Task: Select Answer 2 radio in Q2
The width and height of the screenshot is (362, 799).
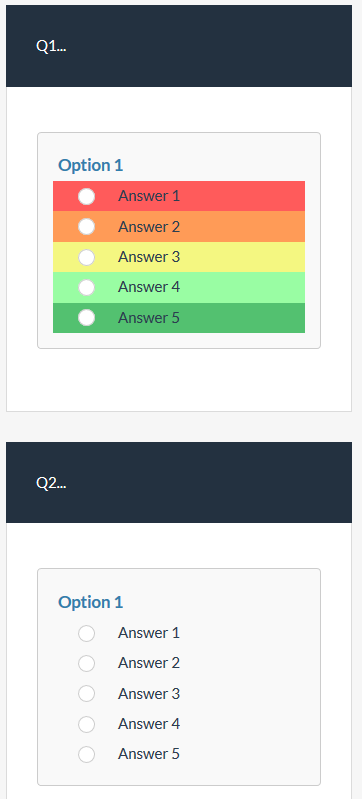Action: 86,663
